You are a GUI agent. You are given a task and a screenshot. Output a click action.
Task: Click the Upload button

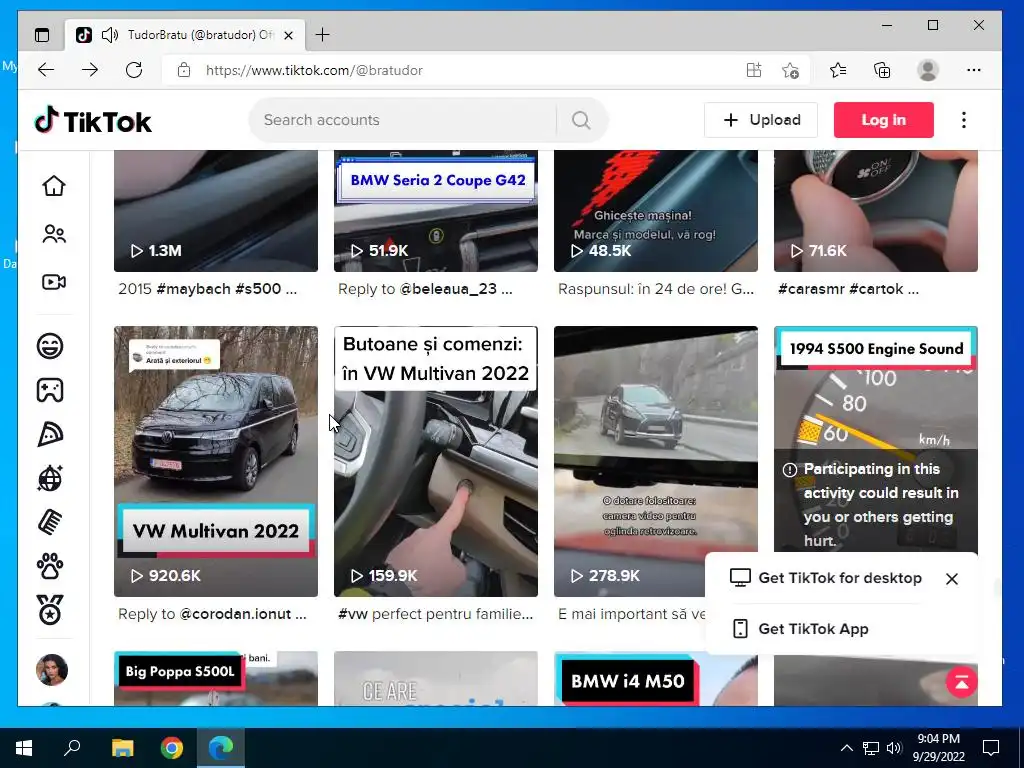click(761, 120)
